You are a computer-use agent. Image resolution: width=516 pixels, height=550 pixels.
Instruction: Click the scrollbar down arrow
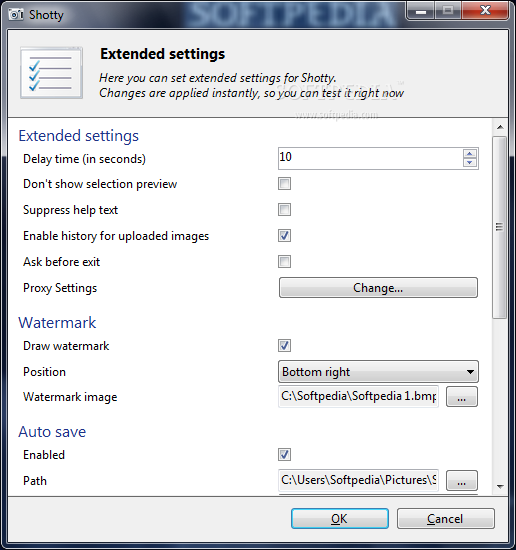(500, 487)
